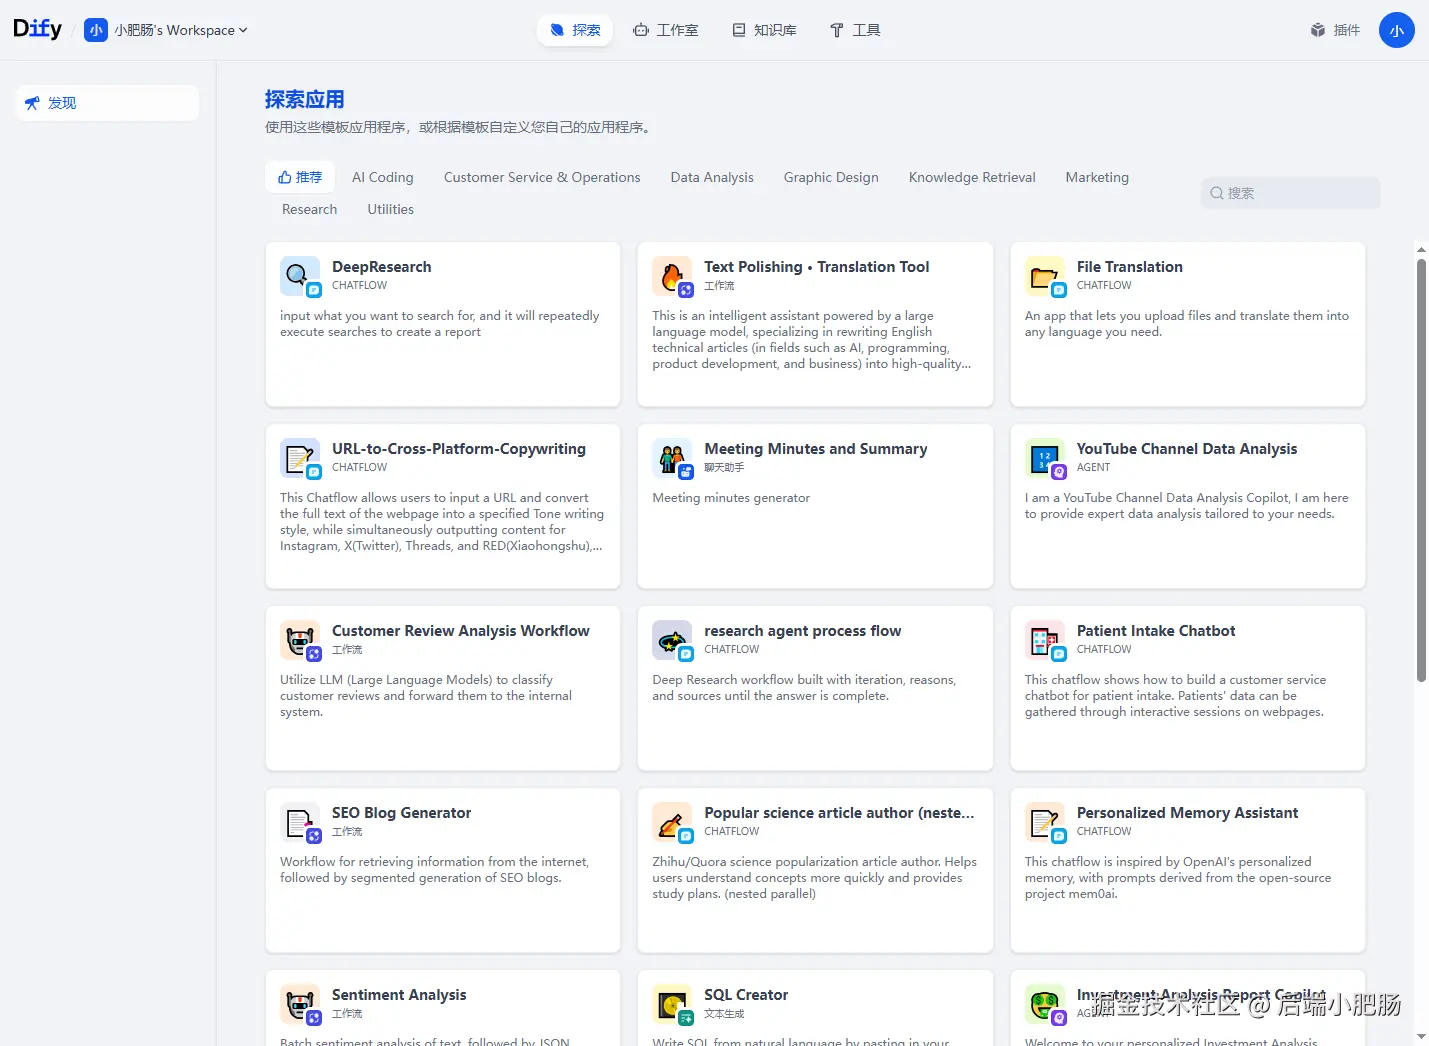Select 发现 in the left sidebar
This screenshot has height=1046, width=1429.
[107, 103]
